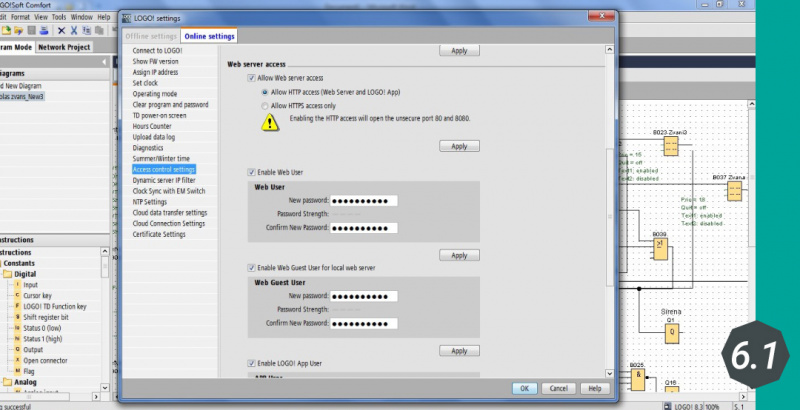Pick the Status 1 (high) constant icon

(x=17, y=338)
